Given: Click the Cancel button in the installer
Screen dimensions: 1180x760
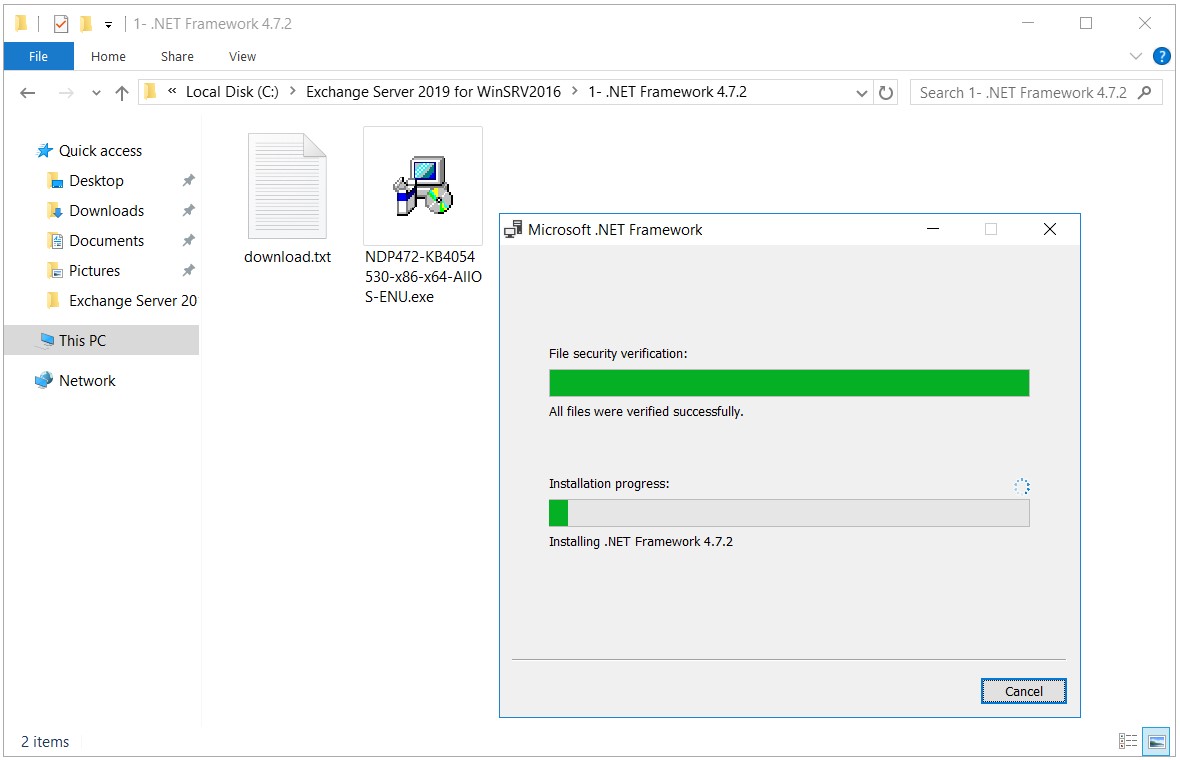Looking at the screenshot, I should tap(1023, 691).
